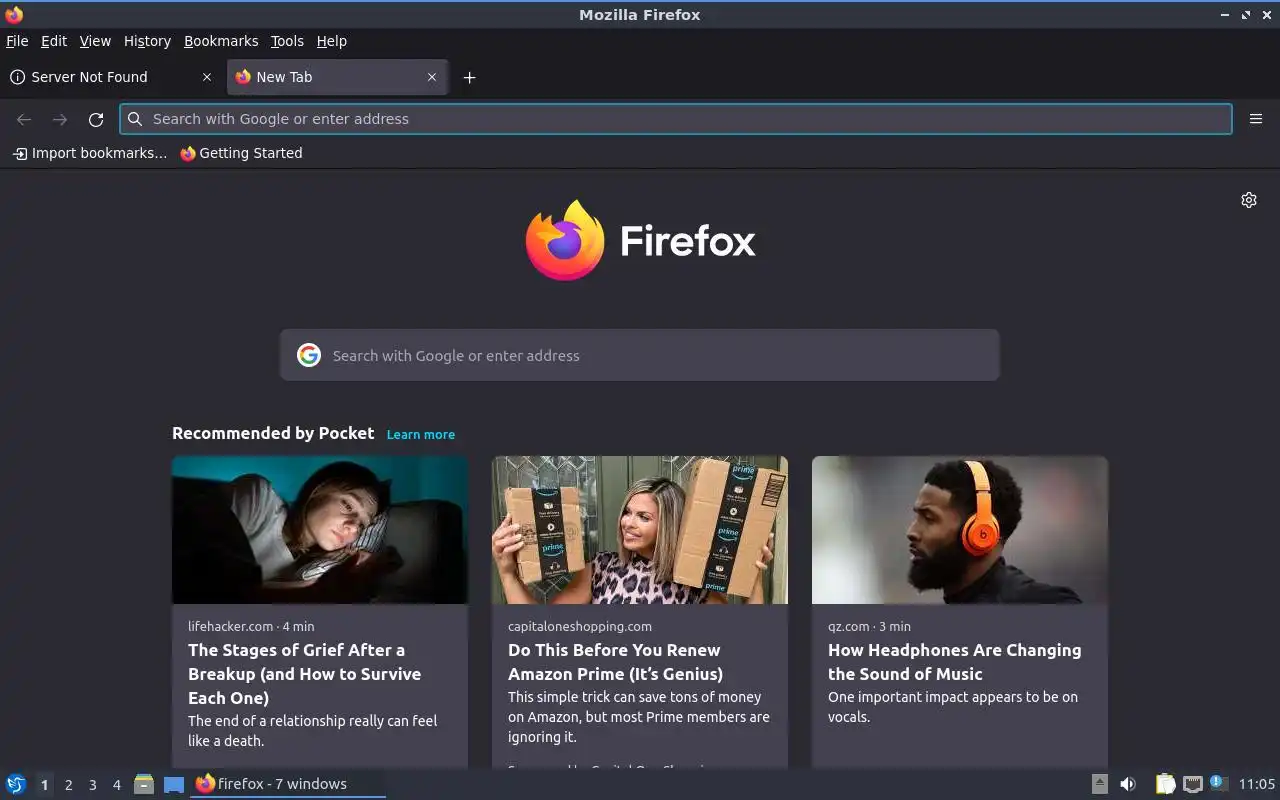This screenshot has height=800, width=1280.
Task: Switch to Server Not Found tab
Action: coord(112,77)
